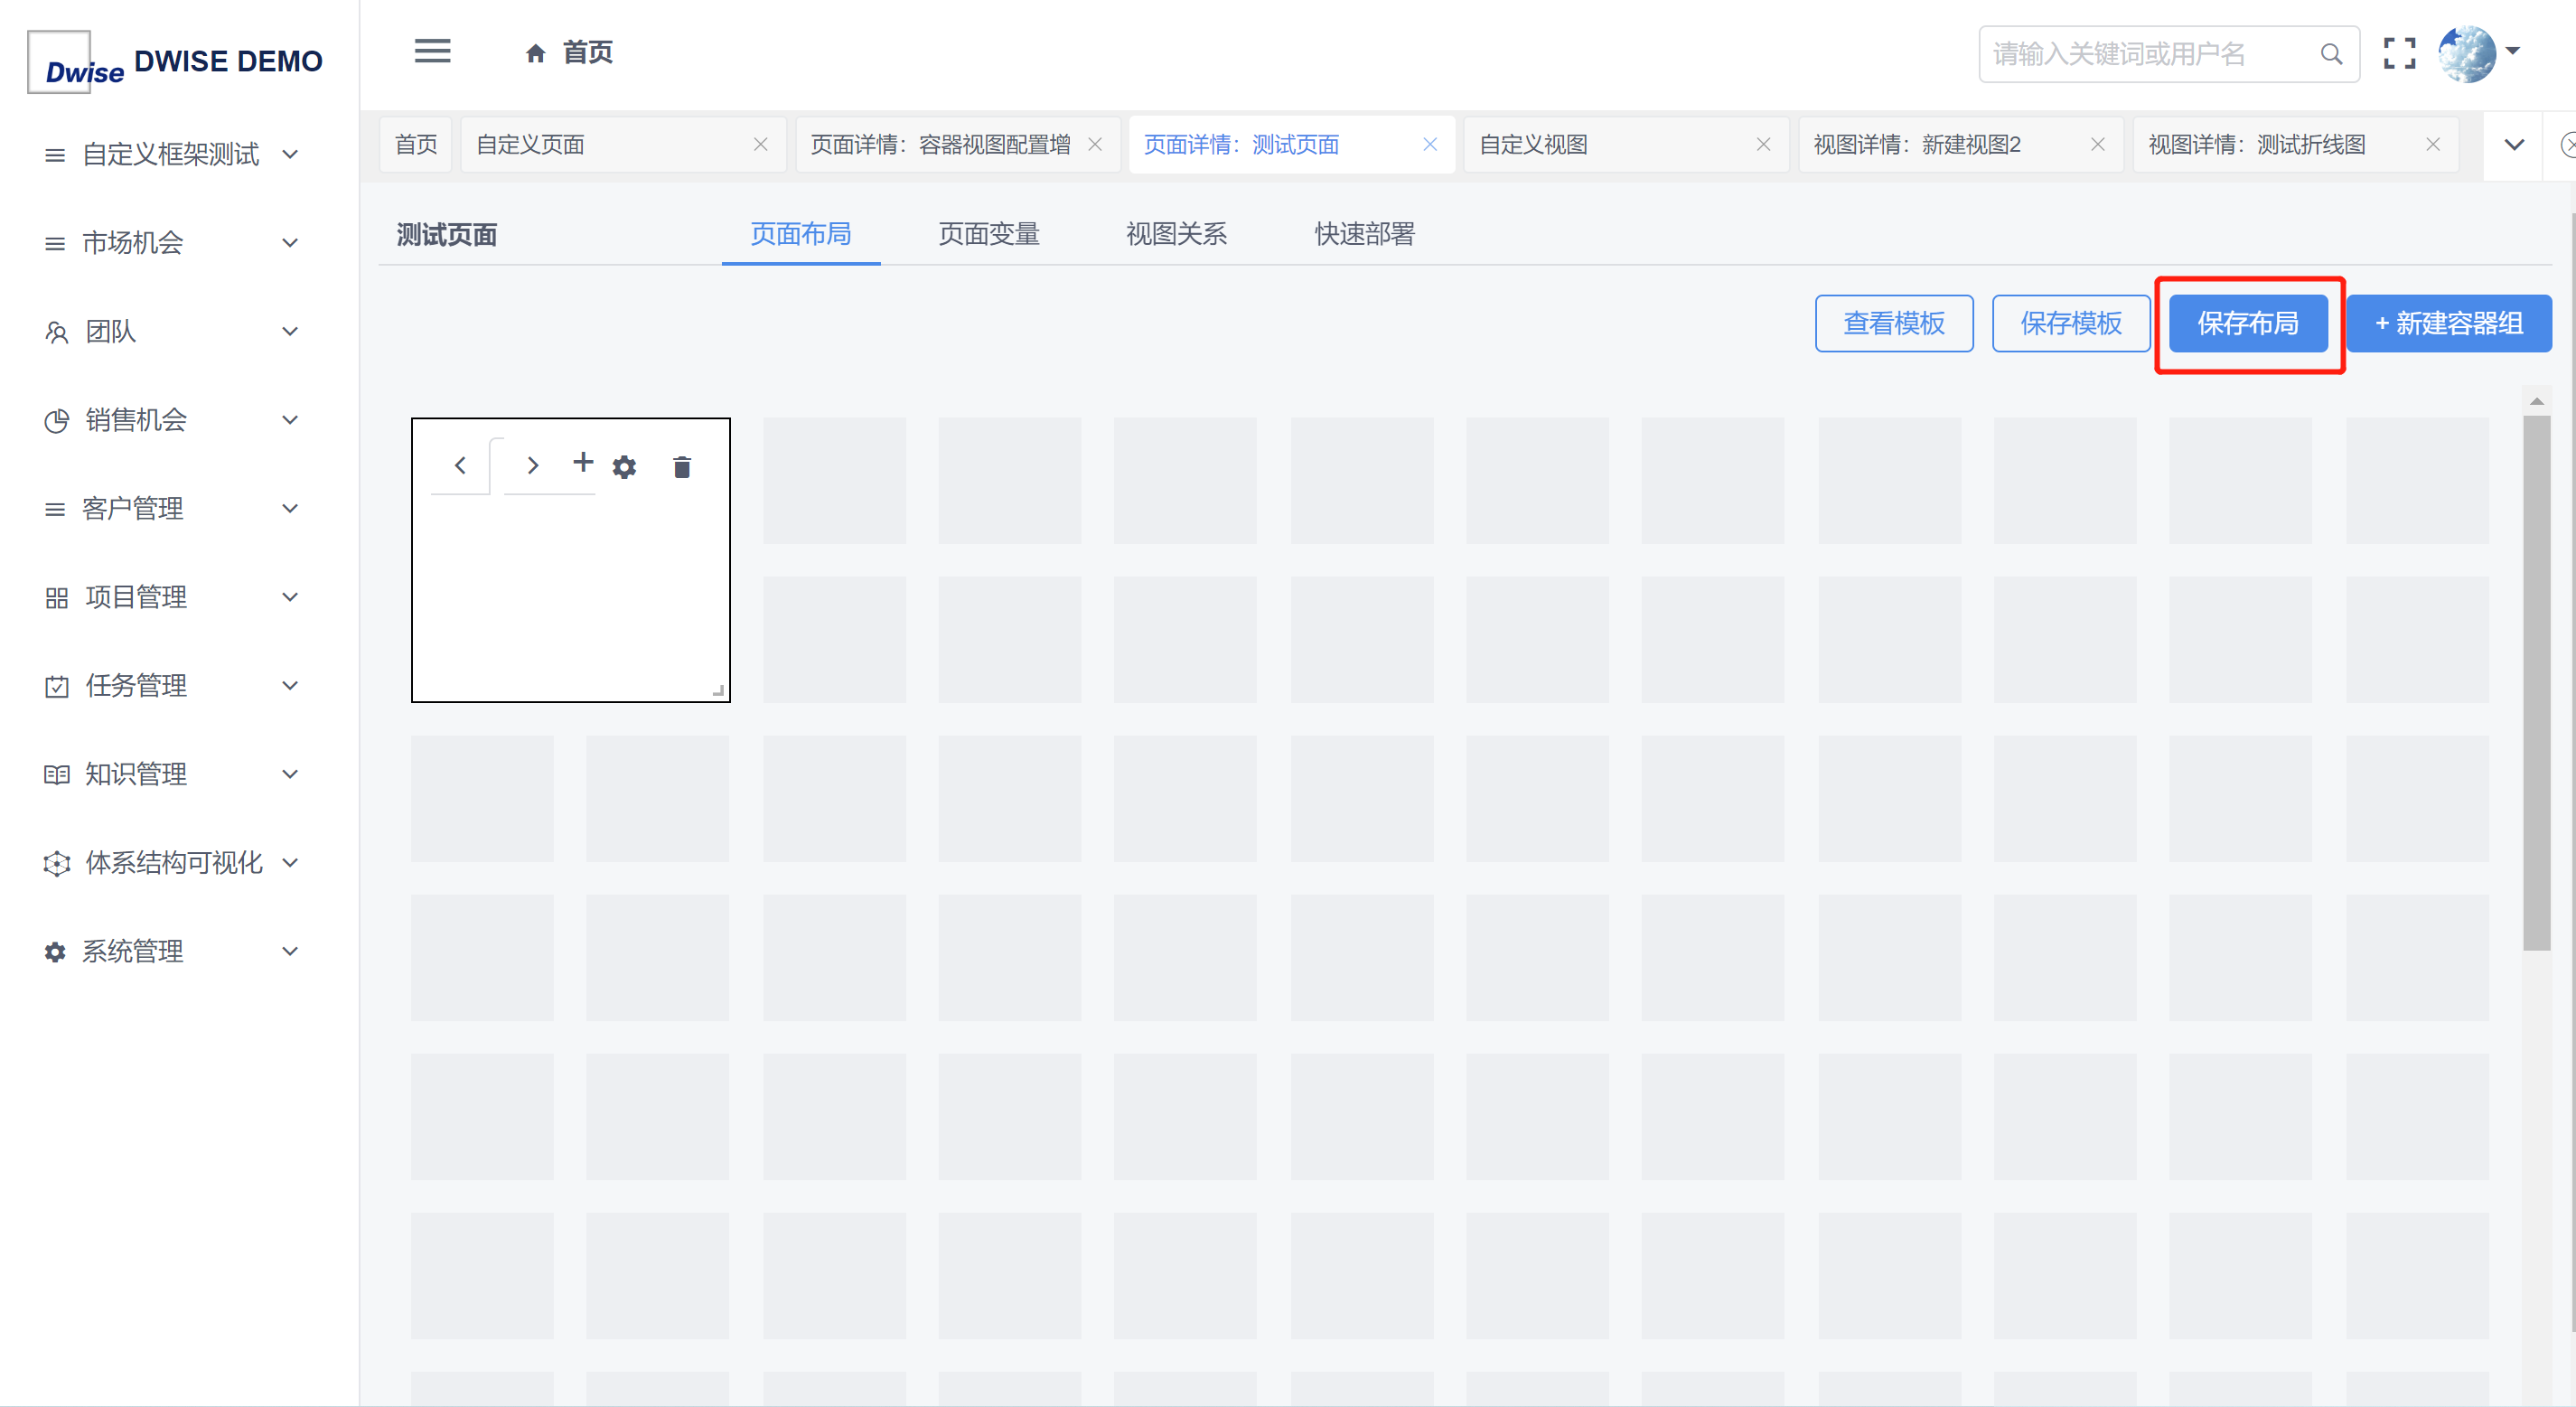Select the 自定义视图 page tab
The width and height of the screenshot is (2576, 1407).
point(1626,145)
